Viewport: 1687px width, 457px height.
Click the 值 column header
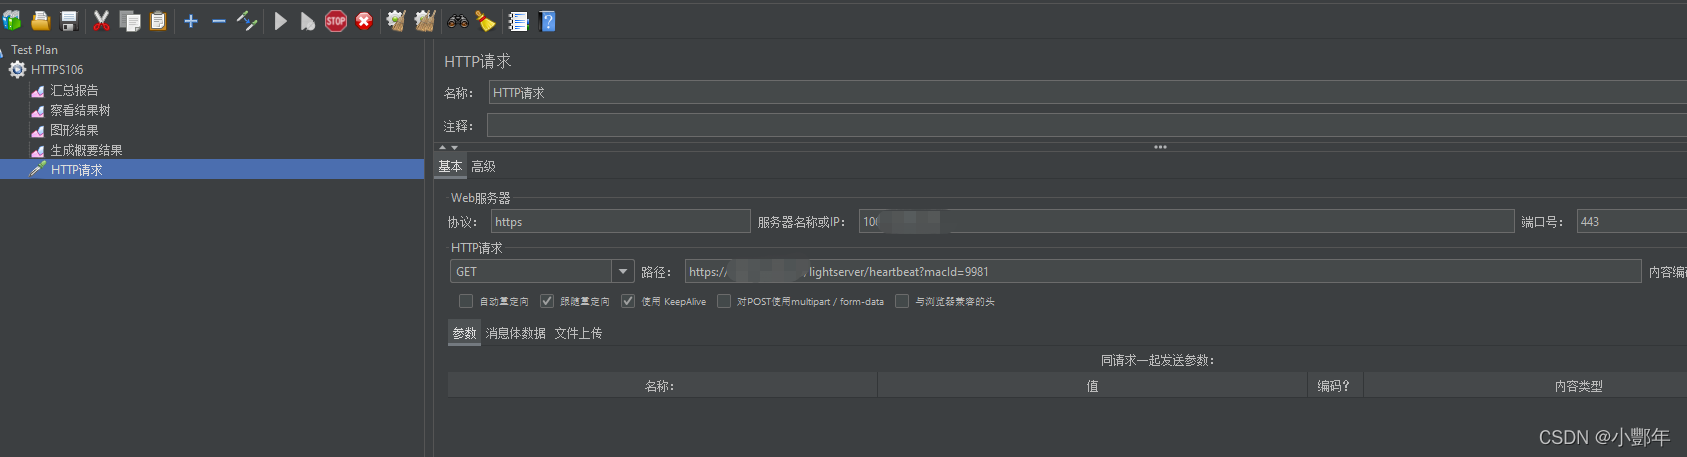(x=1092, y=386)
